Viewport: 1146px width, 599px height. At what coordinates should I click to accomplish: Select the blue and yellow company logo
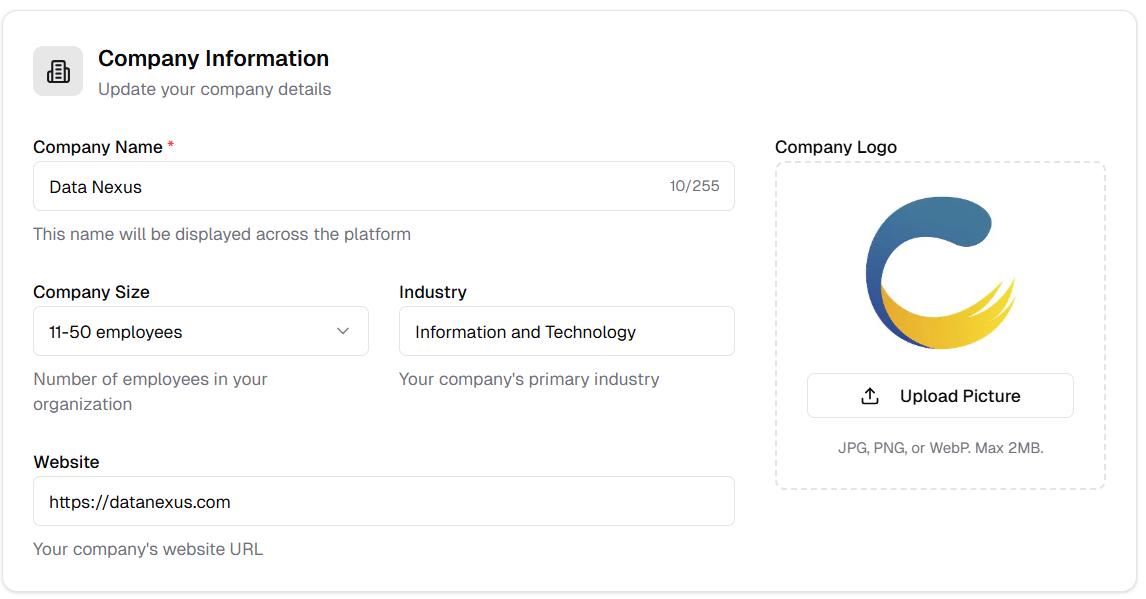pyautogui.click(x=940, y=273)
